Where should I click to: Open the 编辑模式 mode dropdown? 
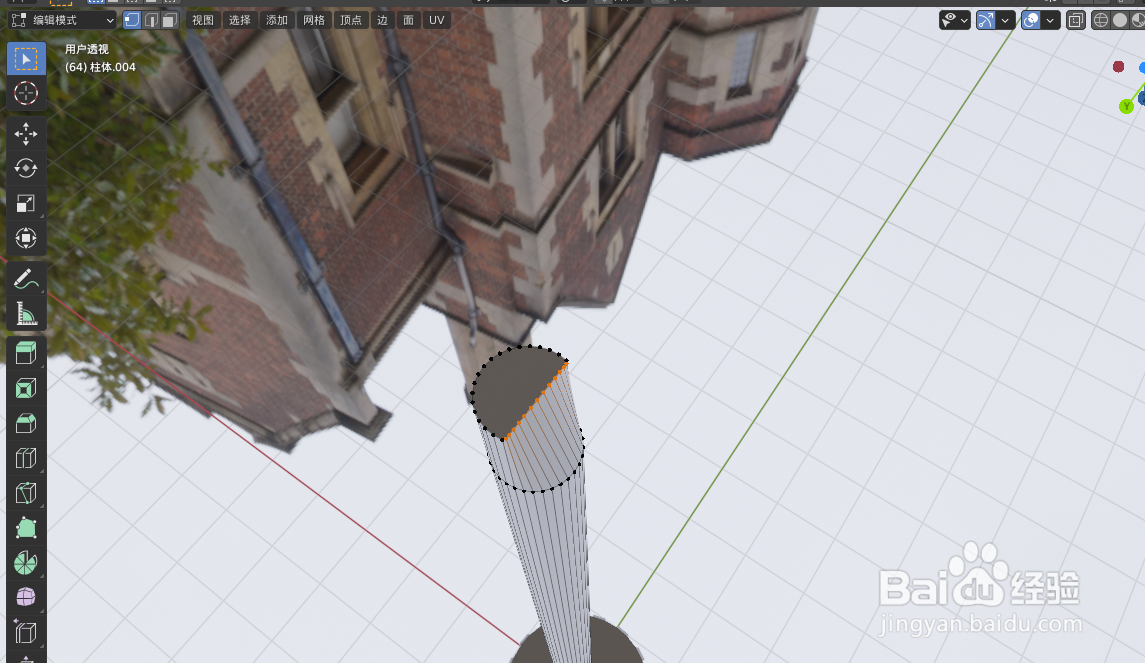pos(63,20)
